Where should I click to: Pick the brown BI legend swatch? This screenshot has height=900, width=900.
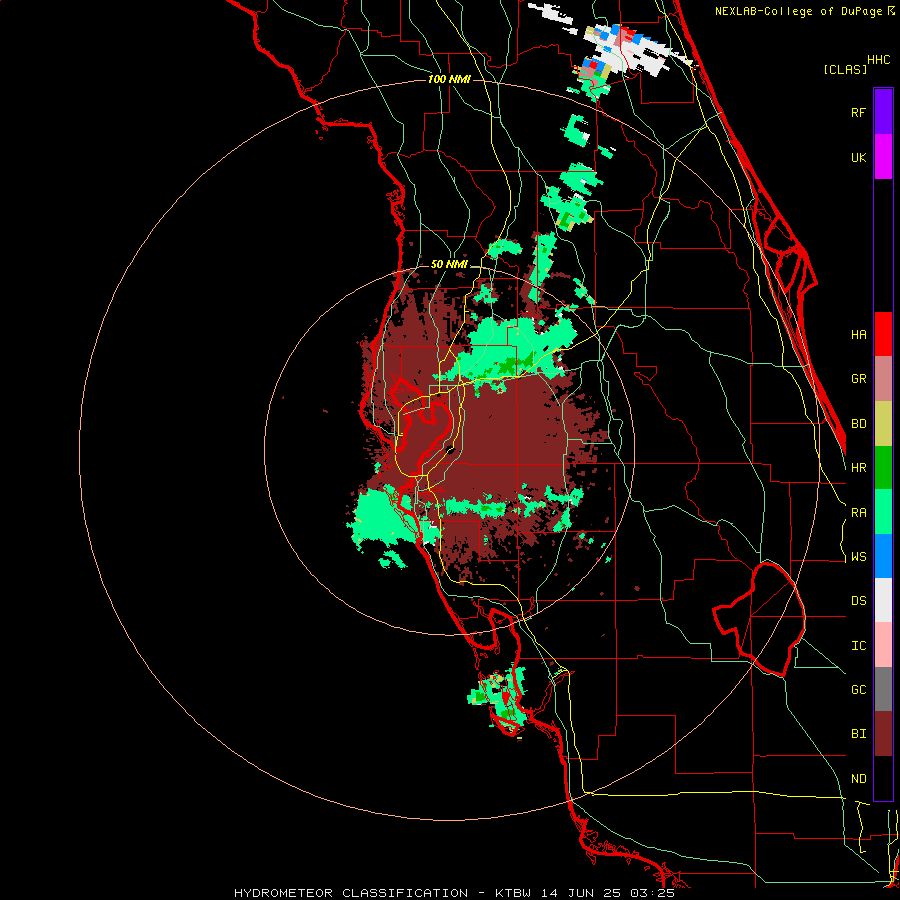[x=883, y=734]
